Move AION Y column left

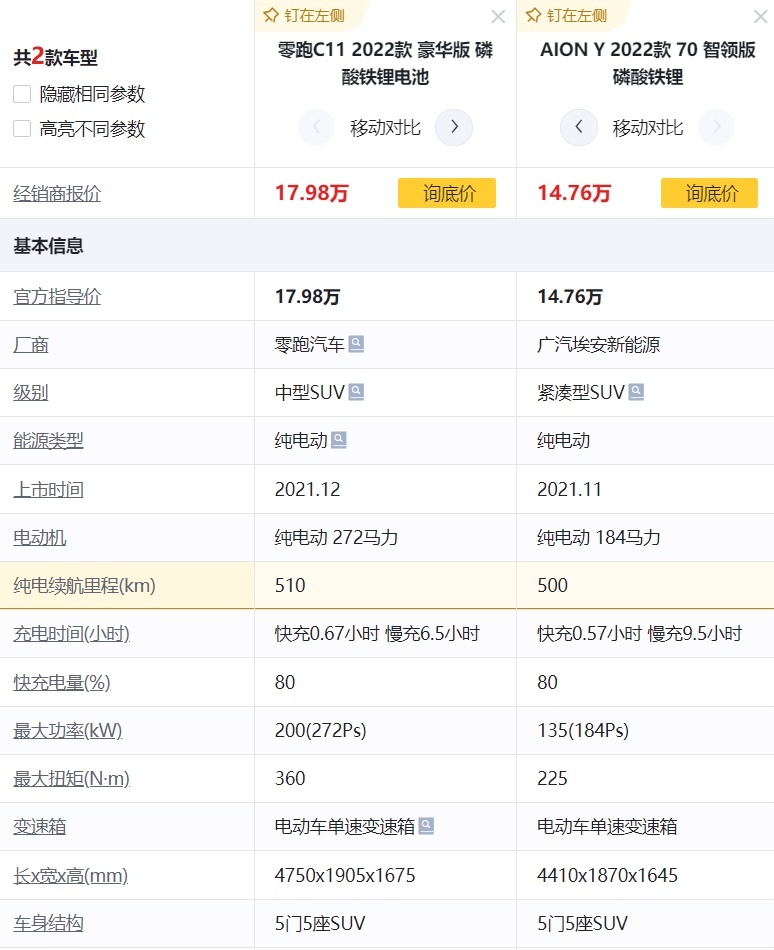(579, 127)
